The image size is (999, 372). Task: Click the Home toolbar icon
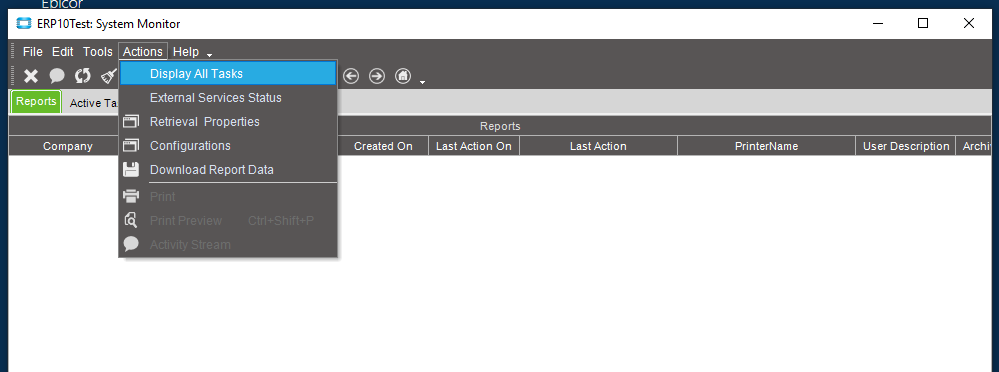(403, 76)
